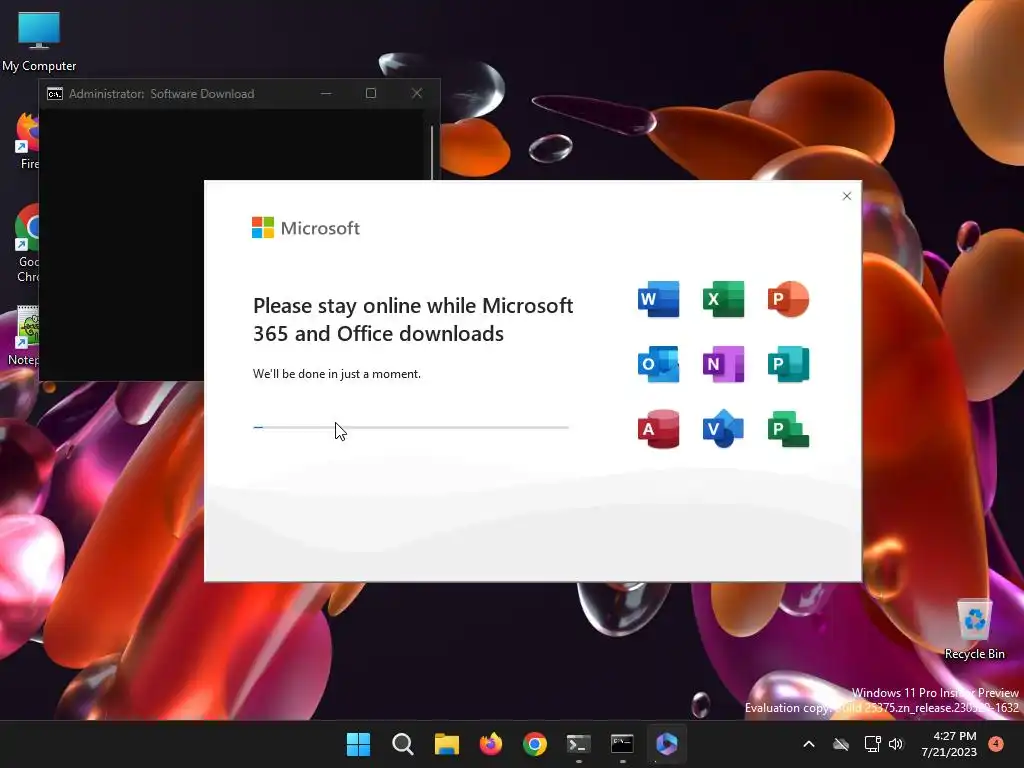Image resolution: width=1024 pixels, height=768 pixels.
Task: Click the Software Download console scrollbar
Action: (x=432, y=152)
